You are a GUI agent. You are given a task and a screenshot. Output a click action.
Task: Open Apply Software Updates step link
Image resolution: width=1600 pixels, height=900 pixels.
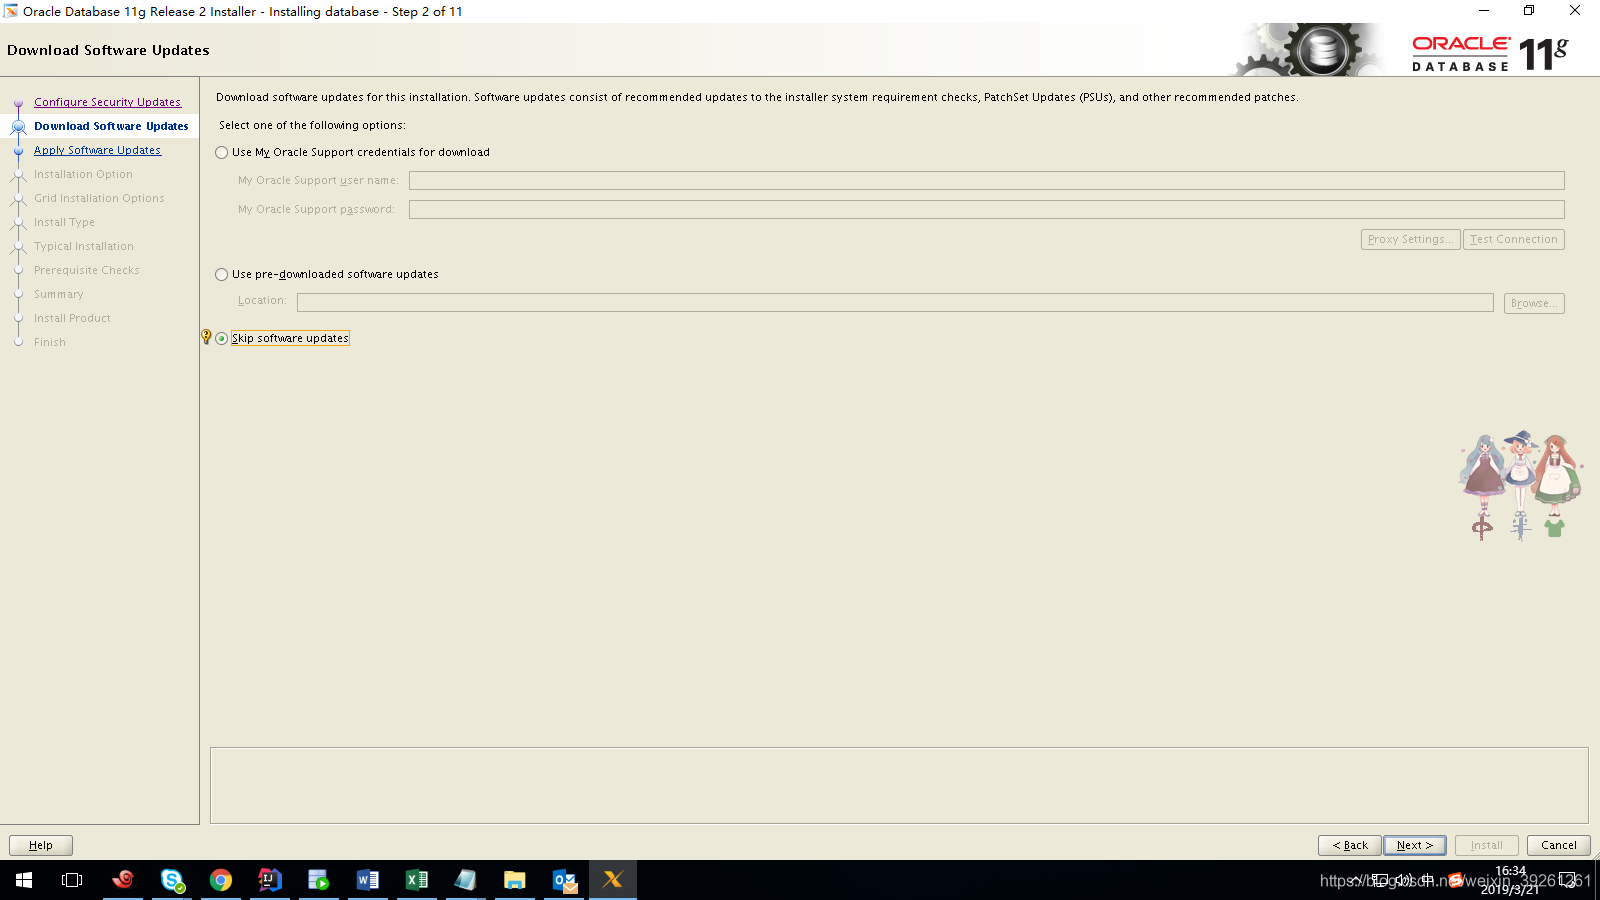[97, 150]
